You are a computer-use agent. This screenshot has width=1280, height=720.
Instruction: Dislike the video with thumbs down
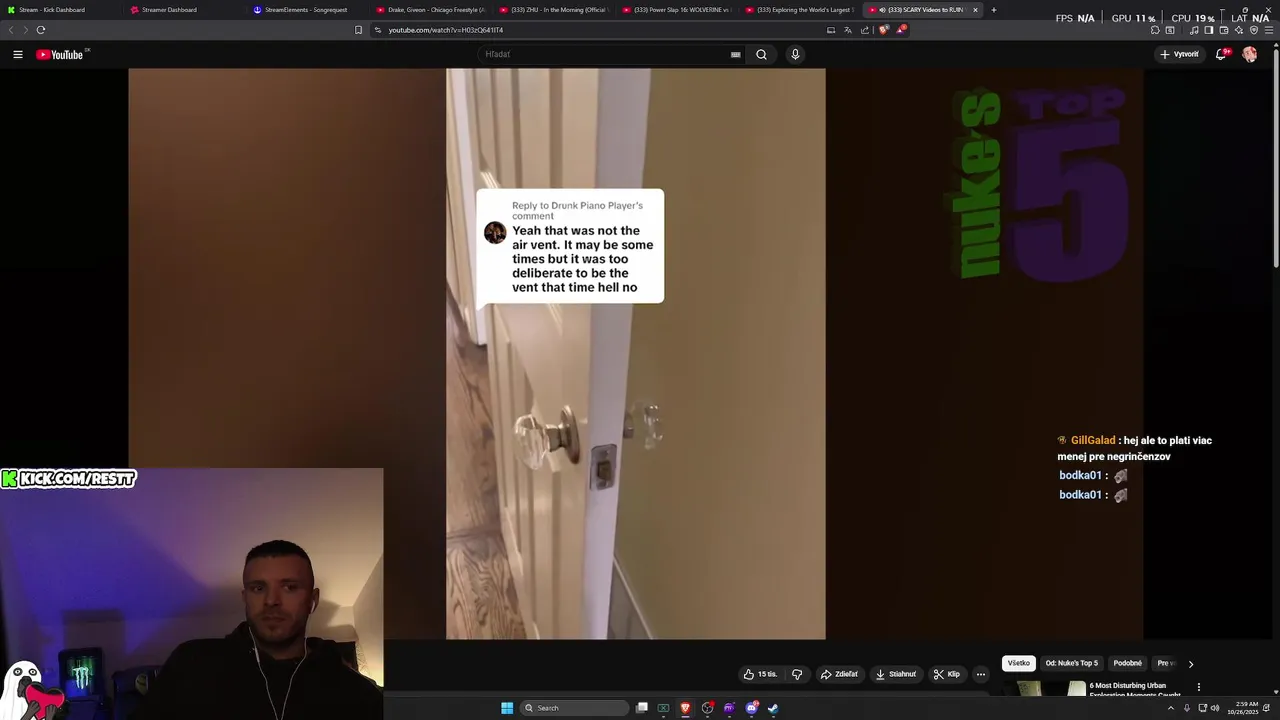(x=797, y=674)
